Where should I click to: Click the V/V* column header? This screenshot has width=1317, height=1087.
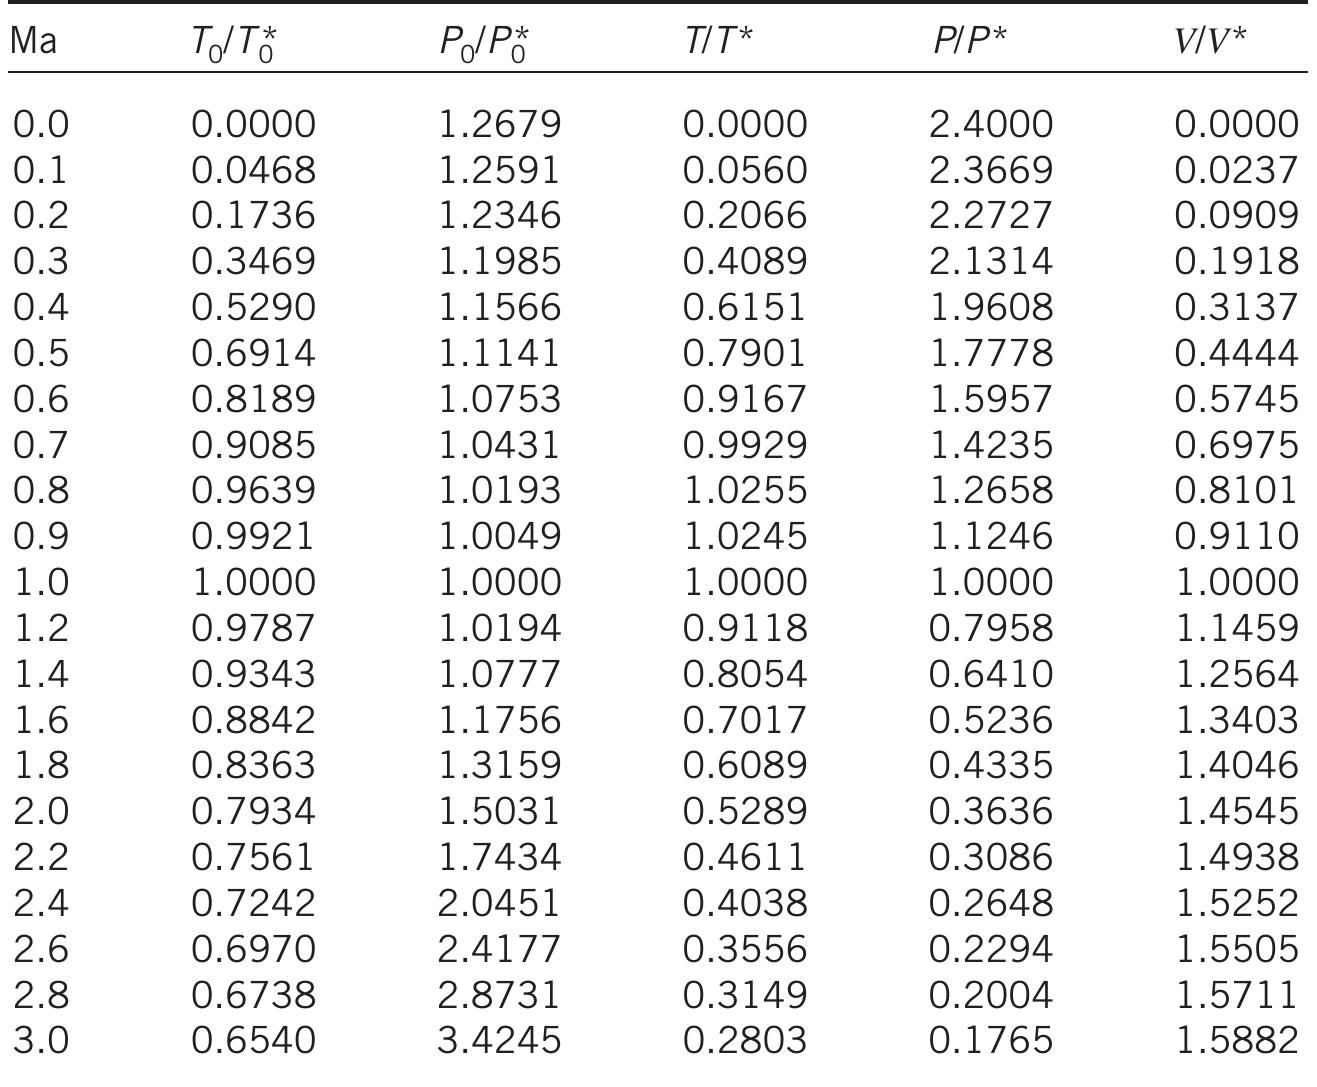coord(1211,41)
